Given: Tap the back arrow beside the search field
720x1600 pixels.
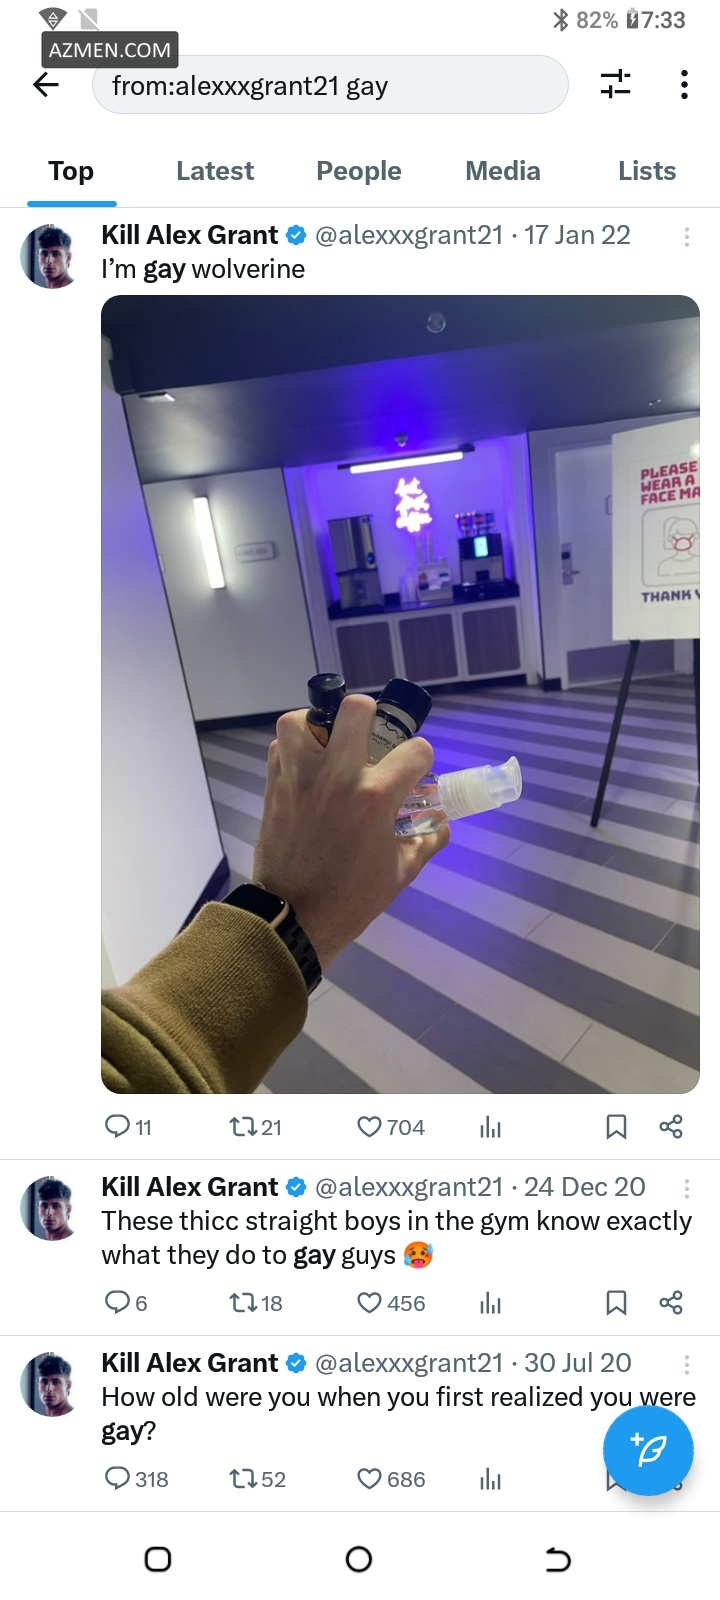Looking at the screenshot, I should [46, 85].
